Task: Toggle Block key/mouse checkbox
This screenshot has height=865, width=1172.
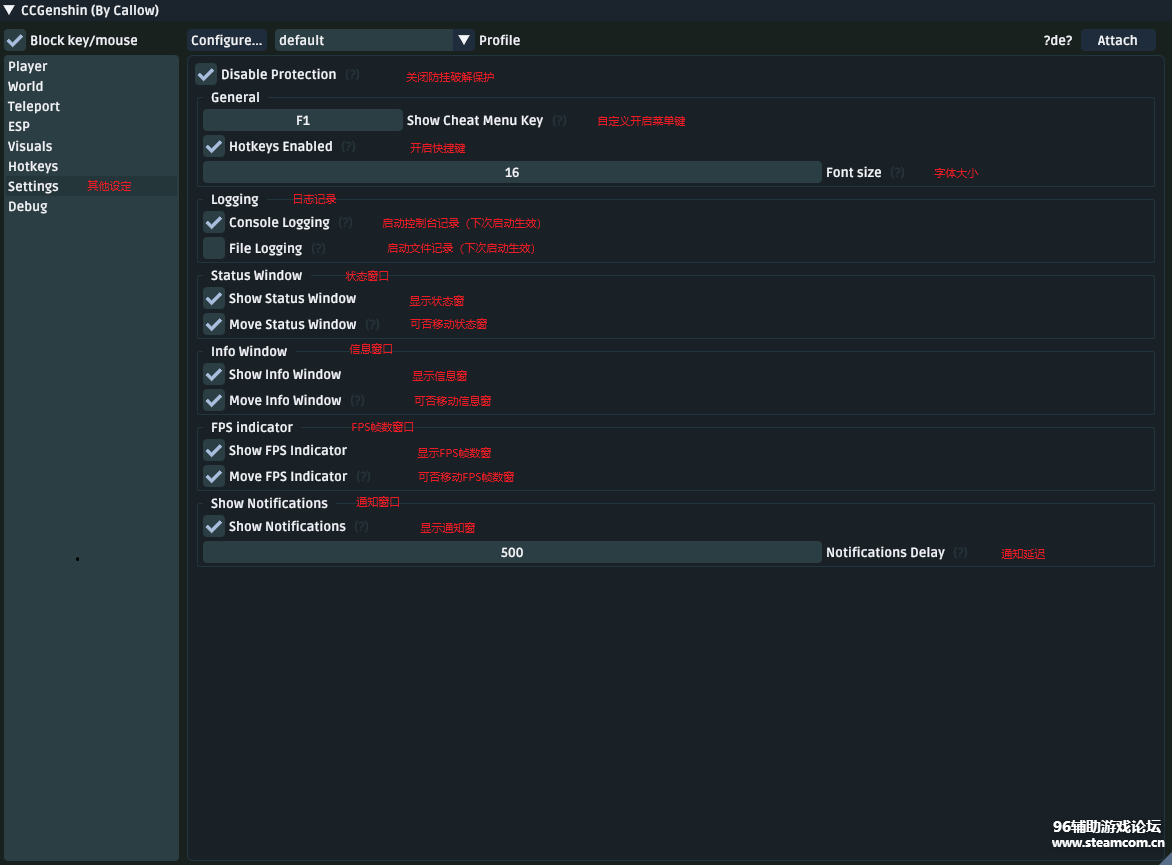Action: coord(15,40)
